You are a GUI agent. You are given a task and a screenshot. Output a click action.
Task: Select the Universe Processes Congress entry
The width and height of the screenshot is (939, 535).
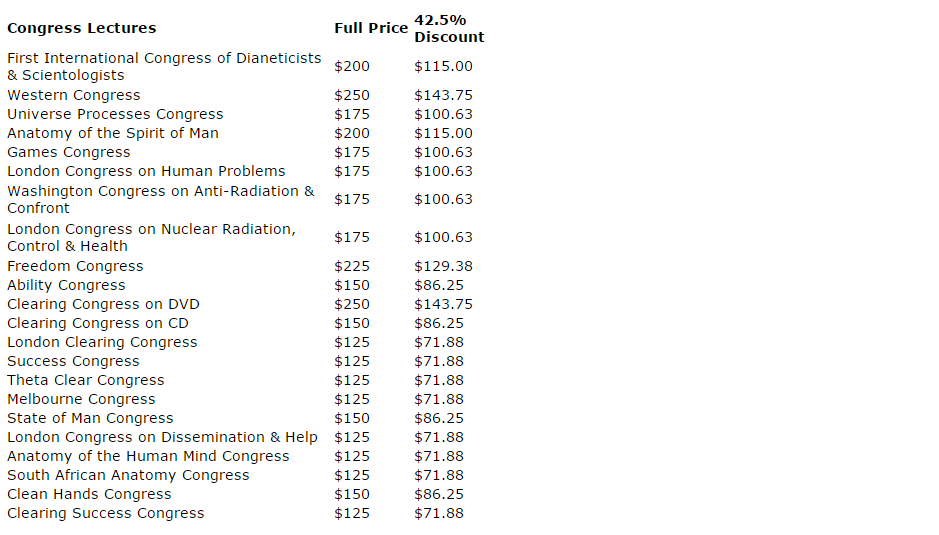115,114
